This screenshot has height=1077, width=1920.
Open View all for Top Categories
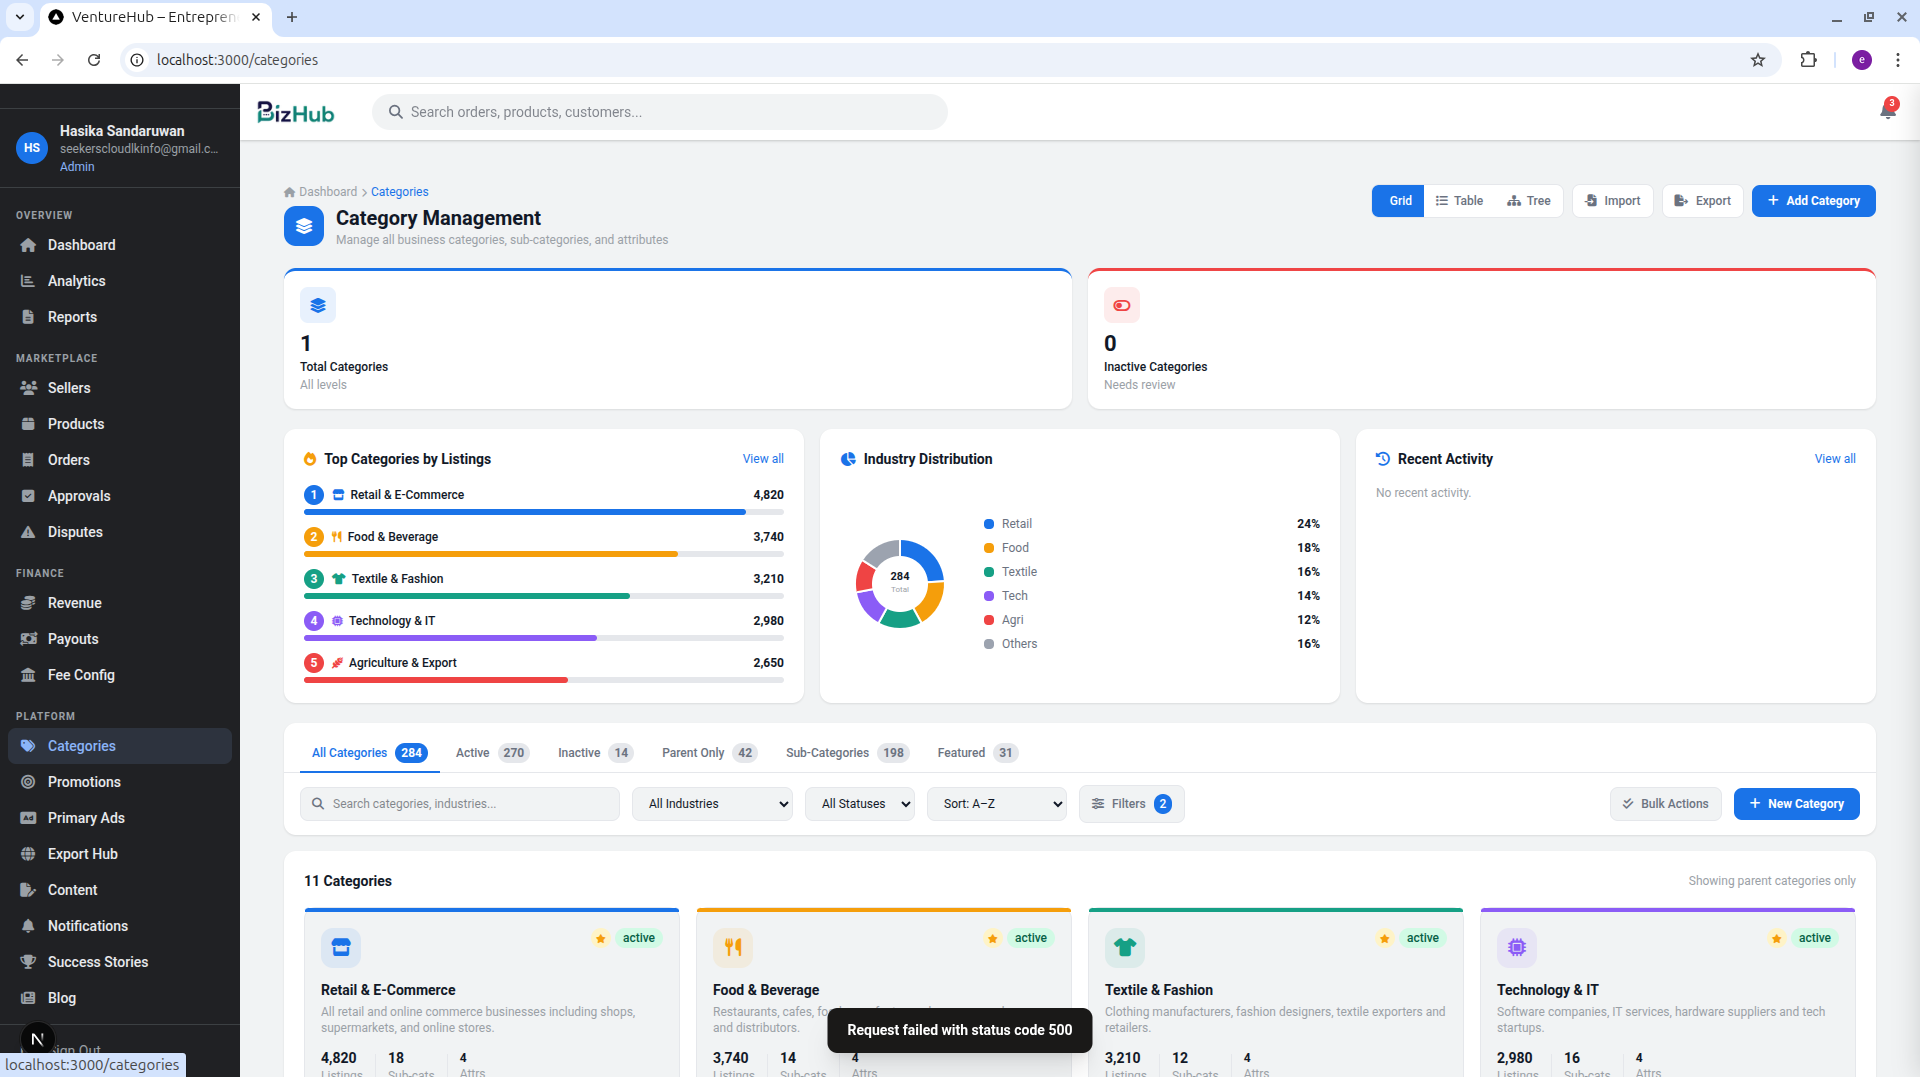763,459
